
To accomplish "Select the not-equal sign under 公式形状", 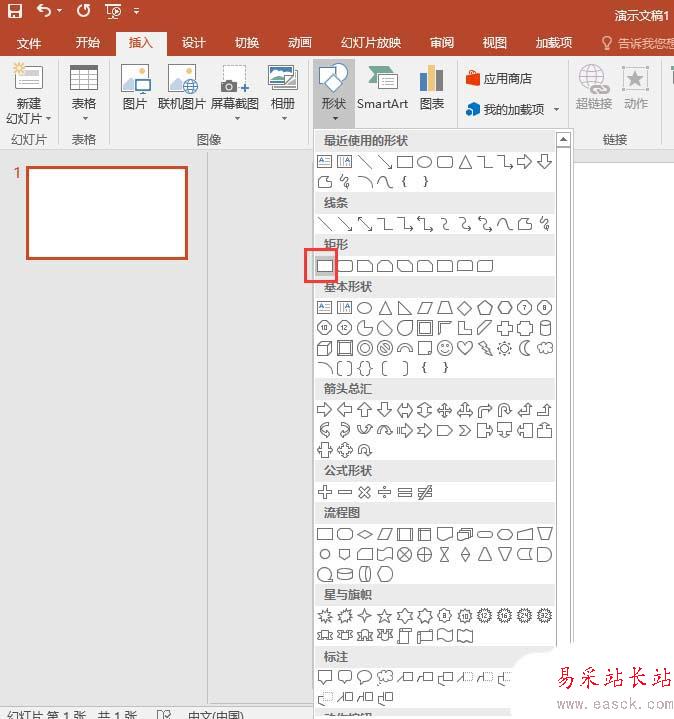I will pos(425,492).
